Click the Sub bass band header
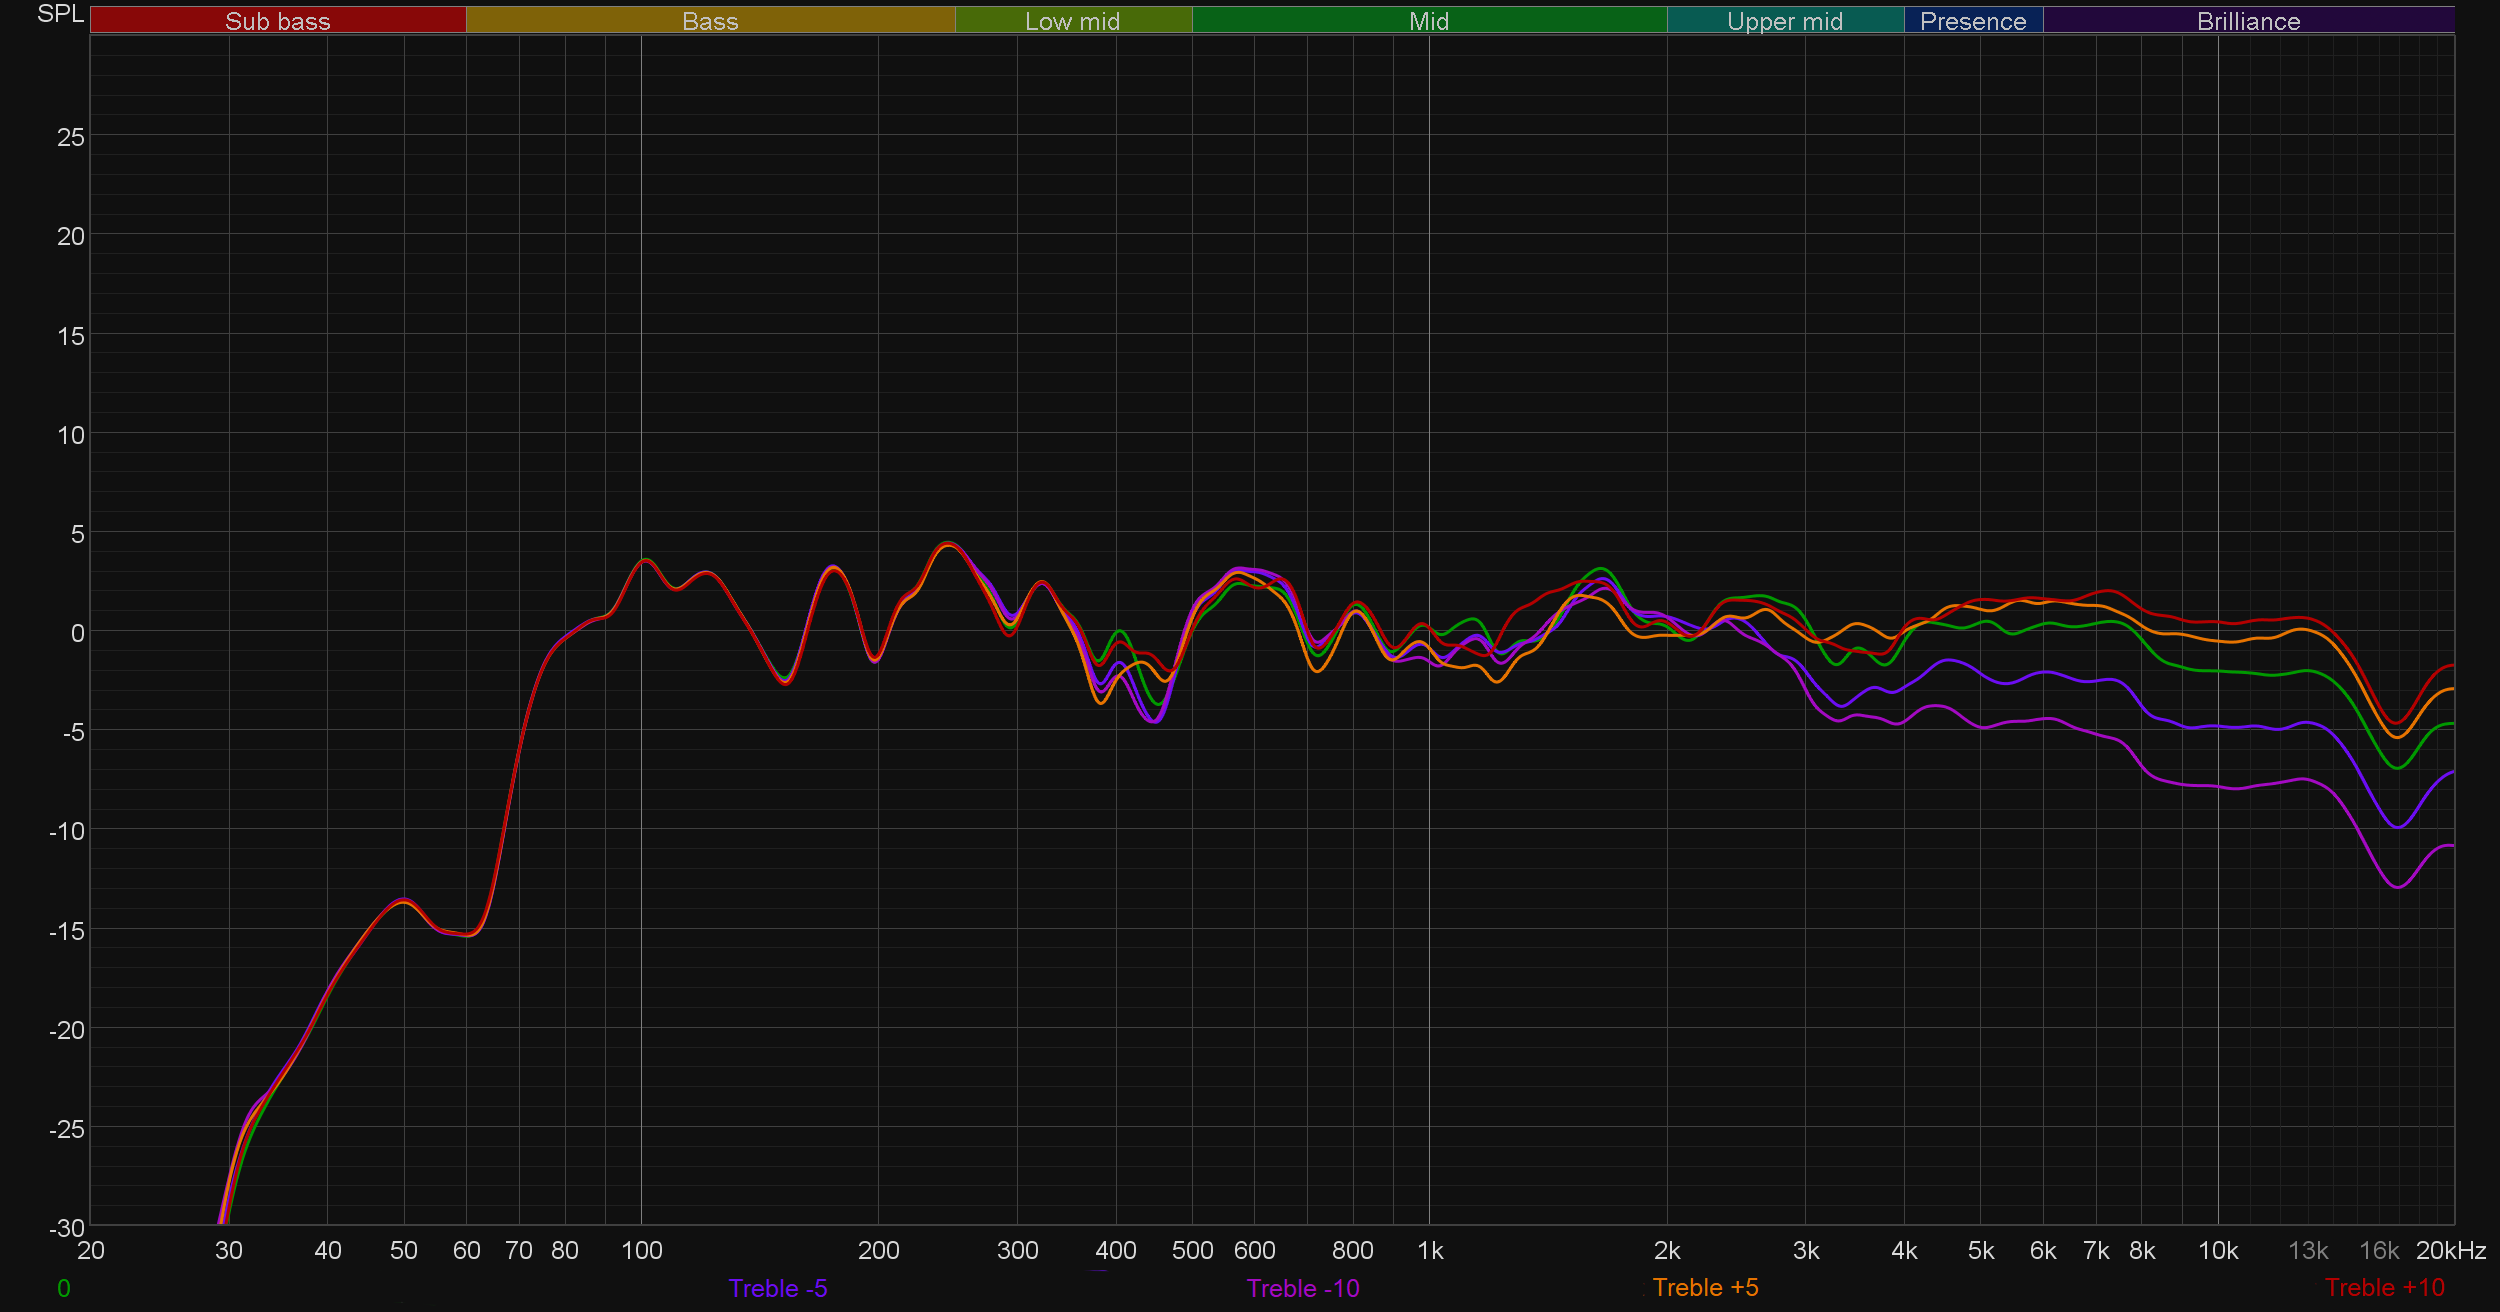 point(277,21)
